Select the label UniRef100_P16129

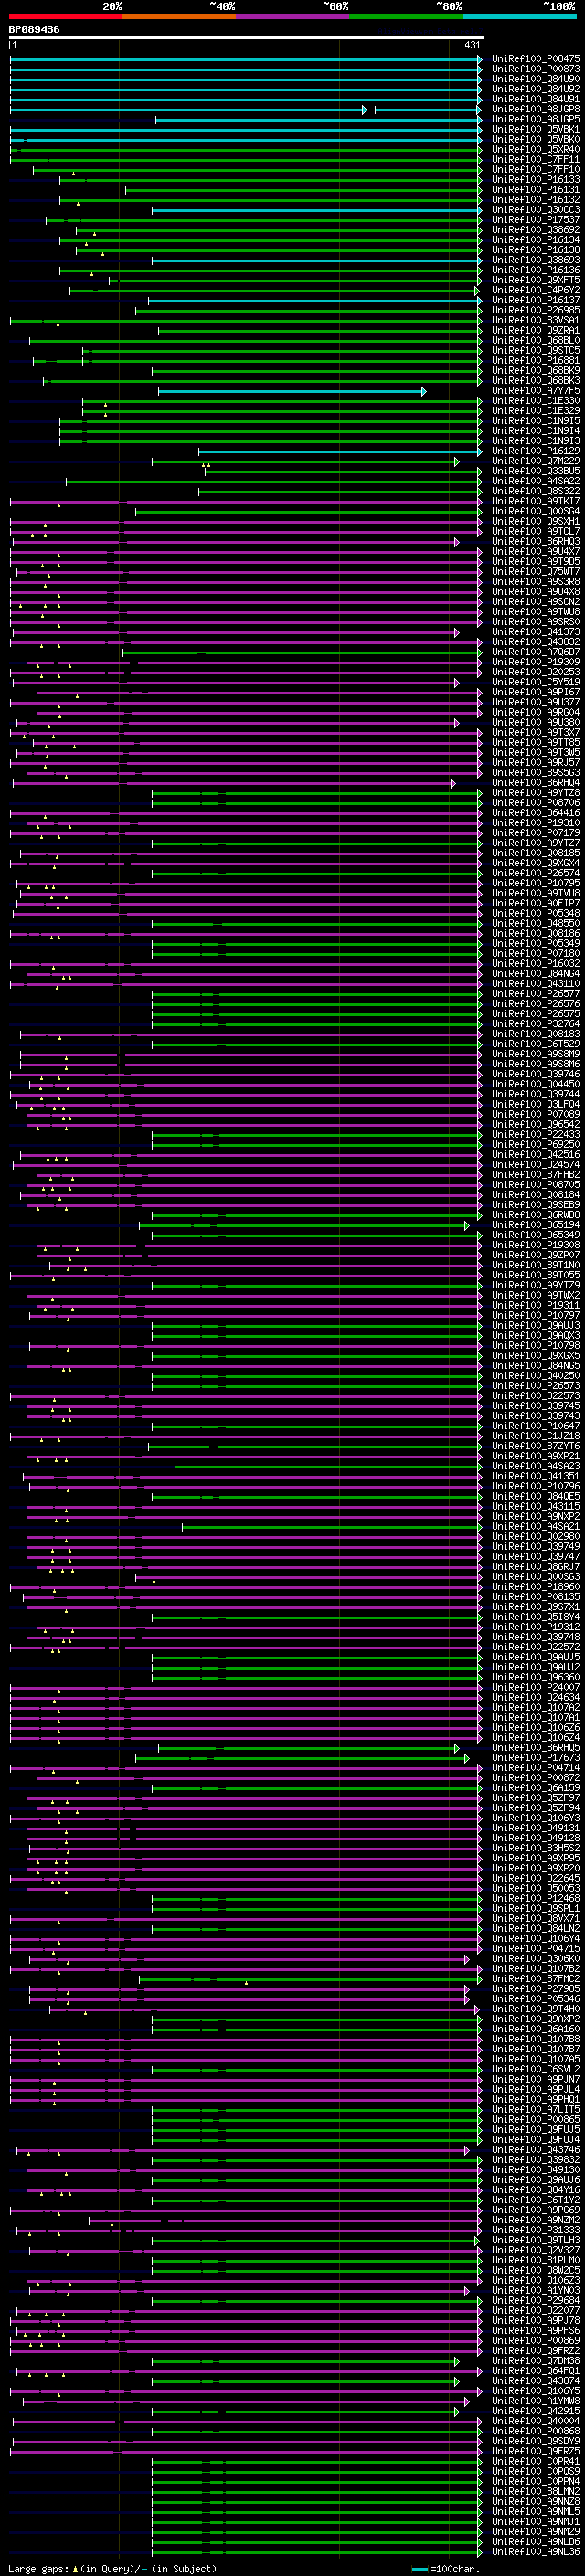pyautogui.click(x=536, y=451)
